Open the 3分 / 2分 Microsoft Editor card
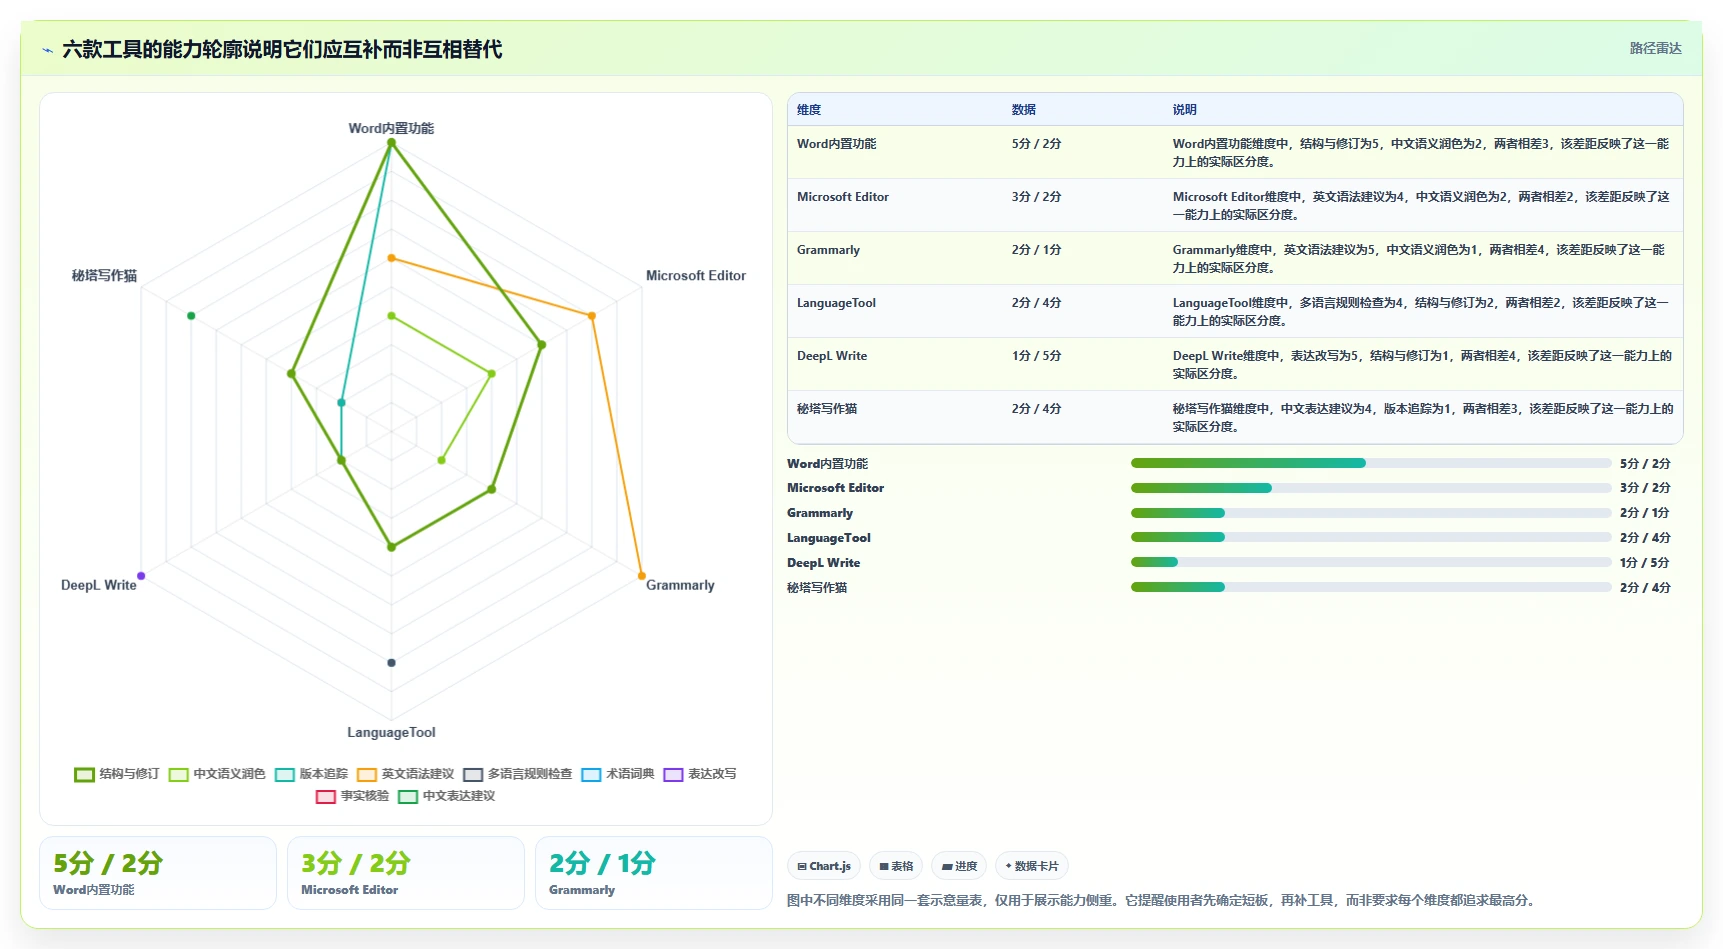The image size is (1723, 949). tap(406, 873)
